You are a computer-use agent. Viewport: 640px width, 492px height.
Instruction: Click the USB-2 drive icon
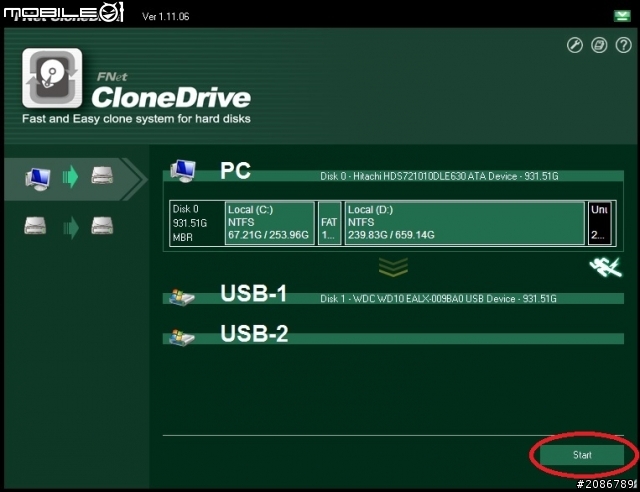[182, 337]
